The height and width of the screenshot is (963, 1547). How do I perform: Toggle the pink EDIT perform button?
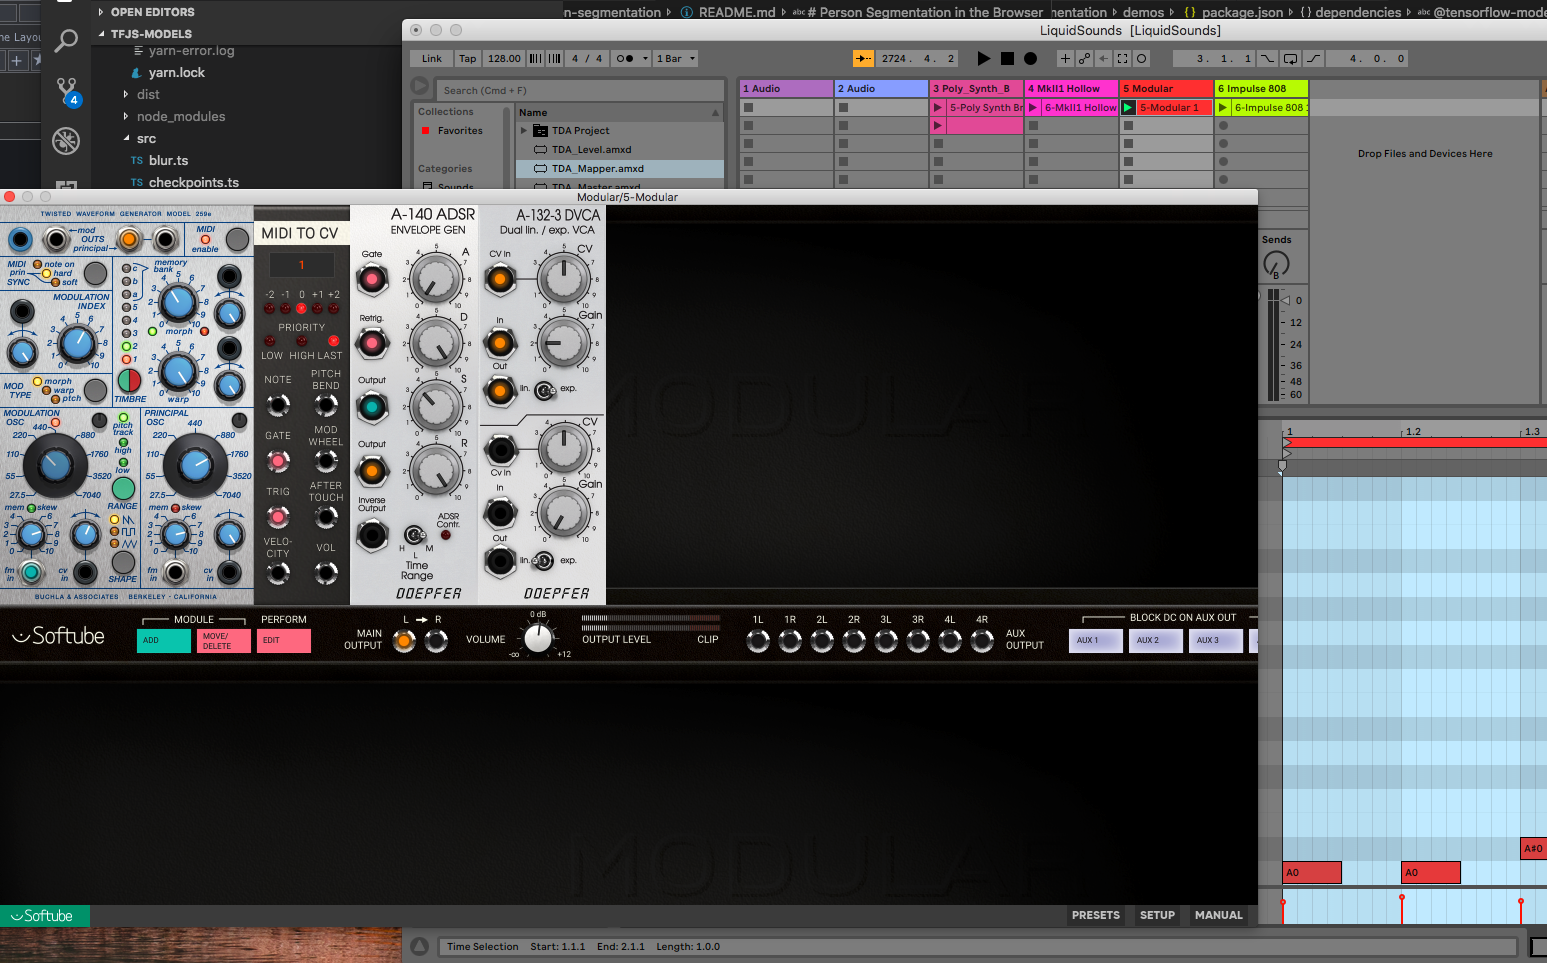tap(284, 641)
